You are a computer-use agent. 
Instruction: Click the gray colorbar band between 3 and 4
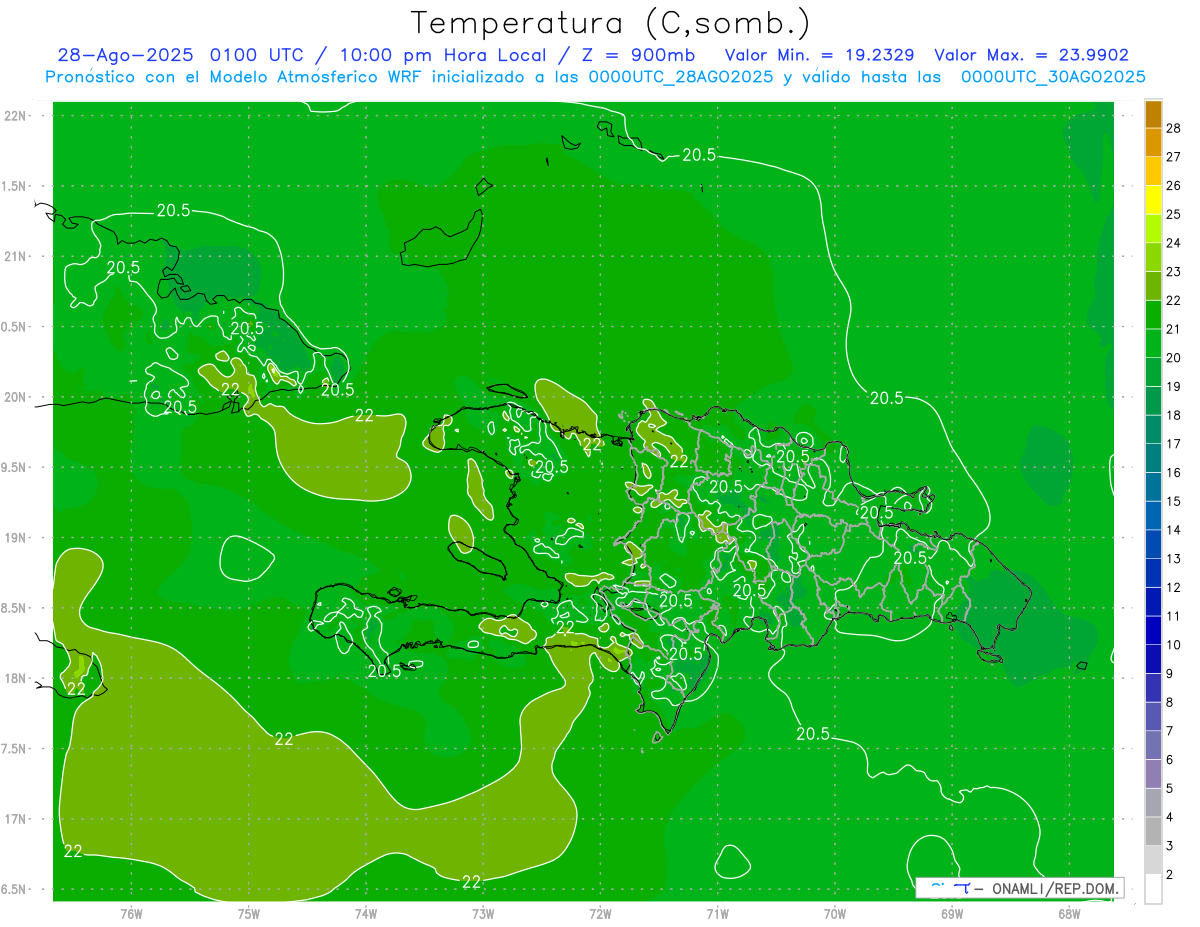1154,832
